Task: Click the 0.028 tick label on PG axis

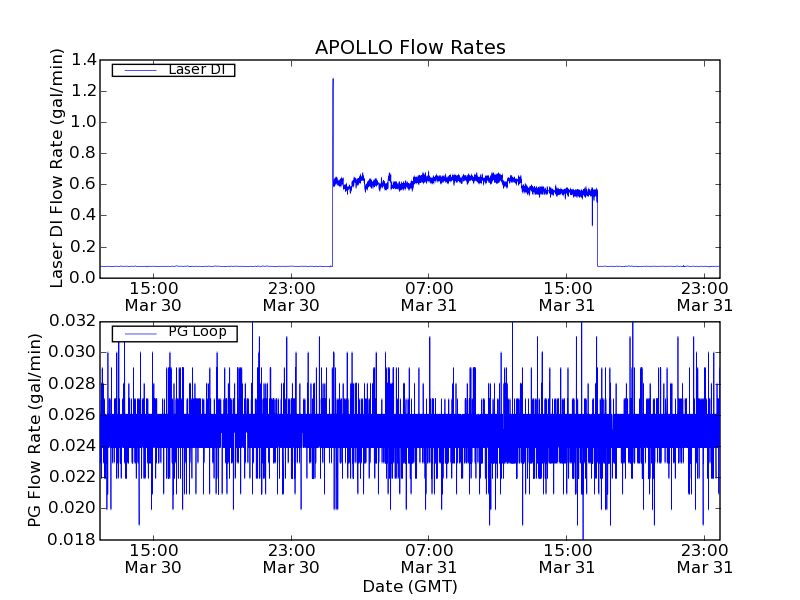Action: [72, 384]
